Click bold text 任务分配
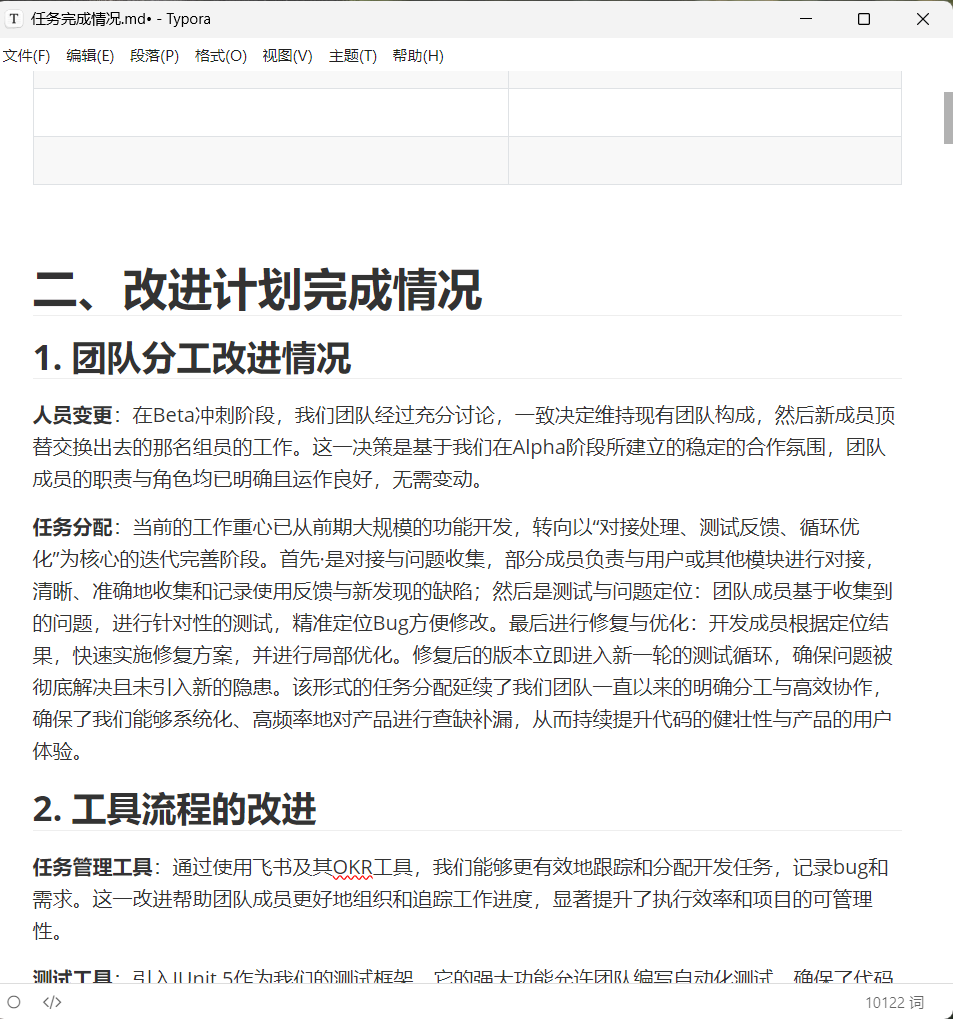953x1019 pixels. tap(73, 527)
